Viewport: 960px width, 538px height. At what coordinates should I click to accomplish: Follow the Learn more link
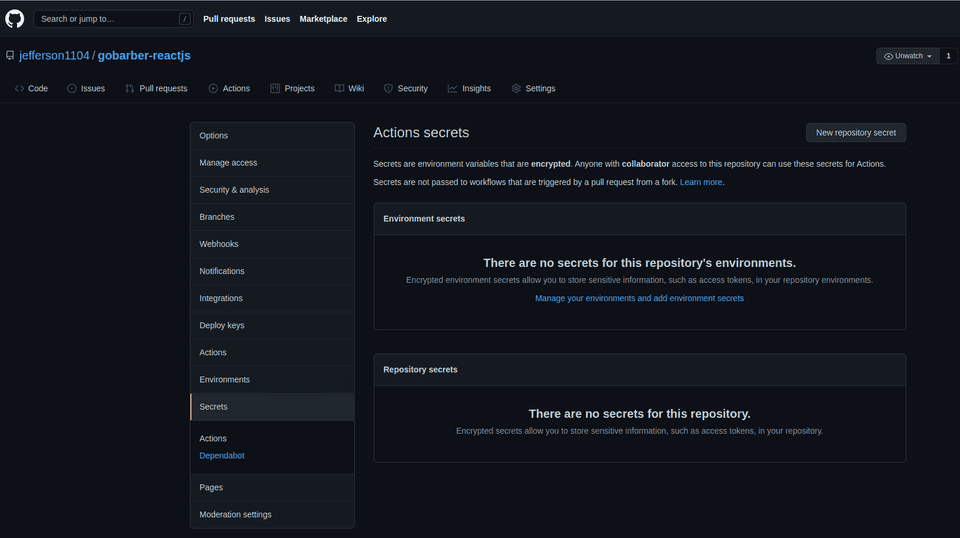coord(701,182)
